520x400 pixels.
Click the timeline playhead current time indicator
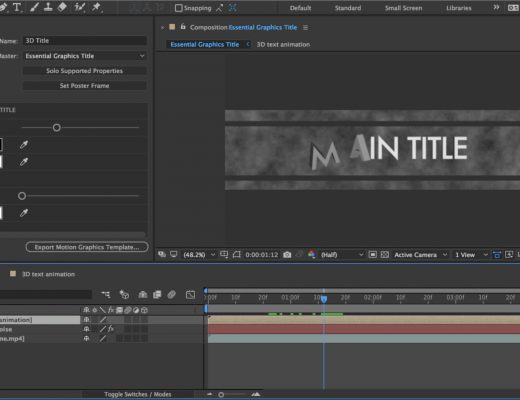point(324,299)
